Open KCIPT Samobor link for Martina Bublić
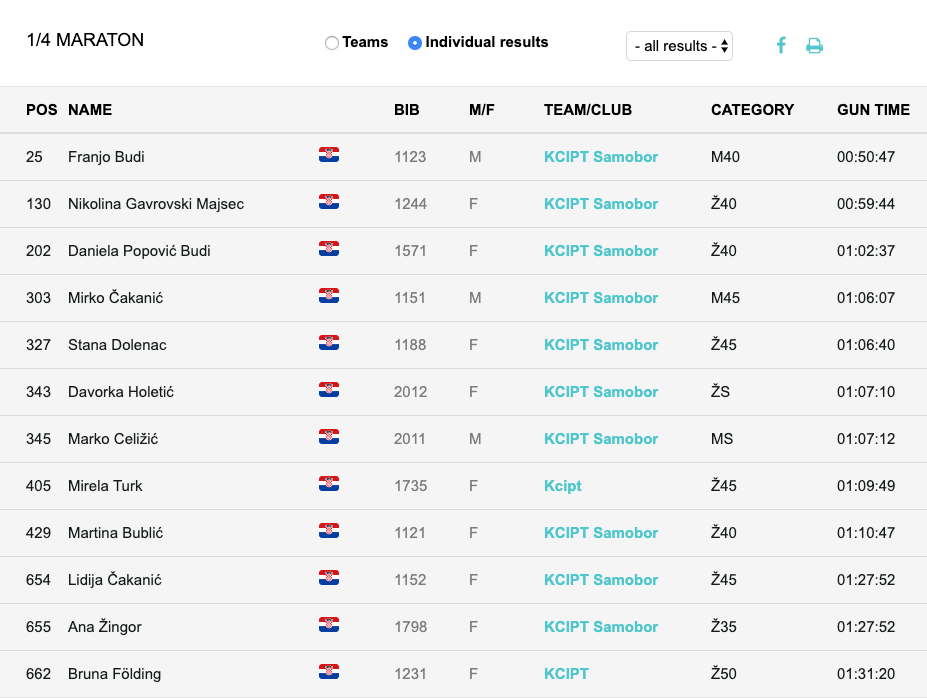 (x=601, y=533)
